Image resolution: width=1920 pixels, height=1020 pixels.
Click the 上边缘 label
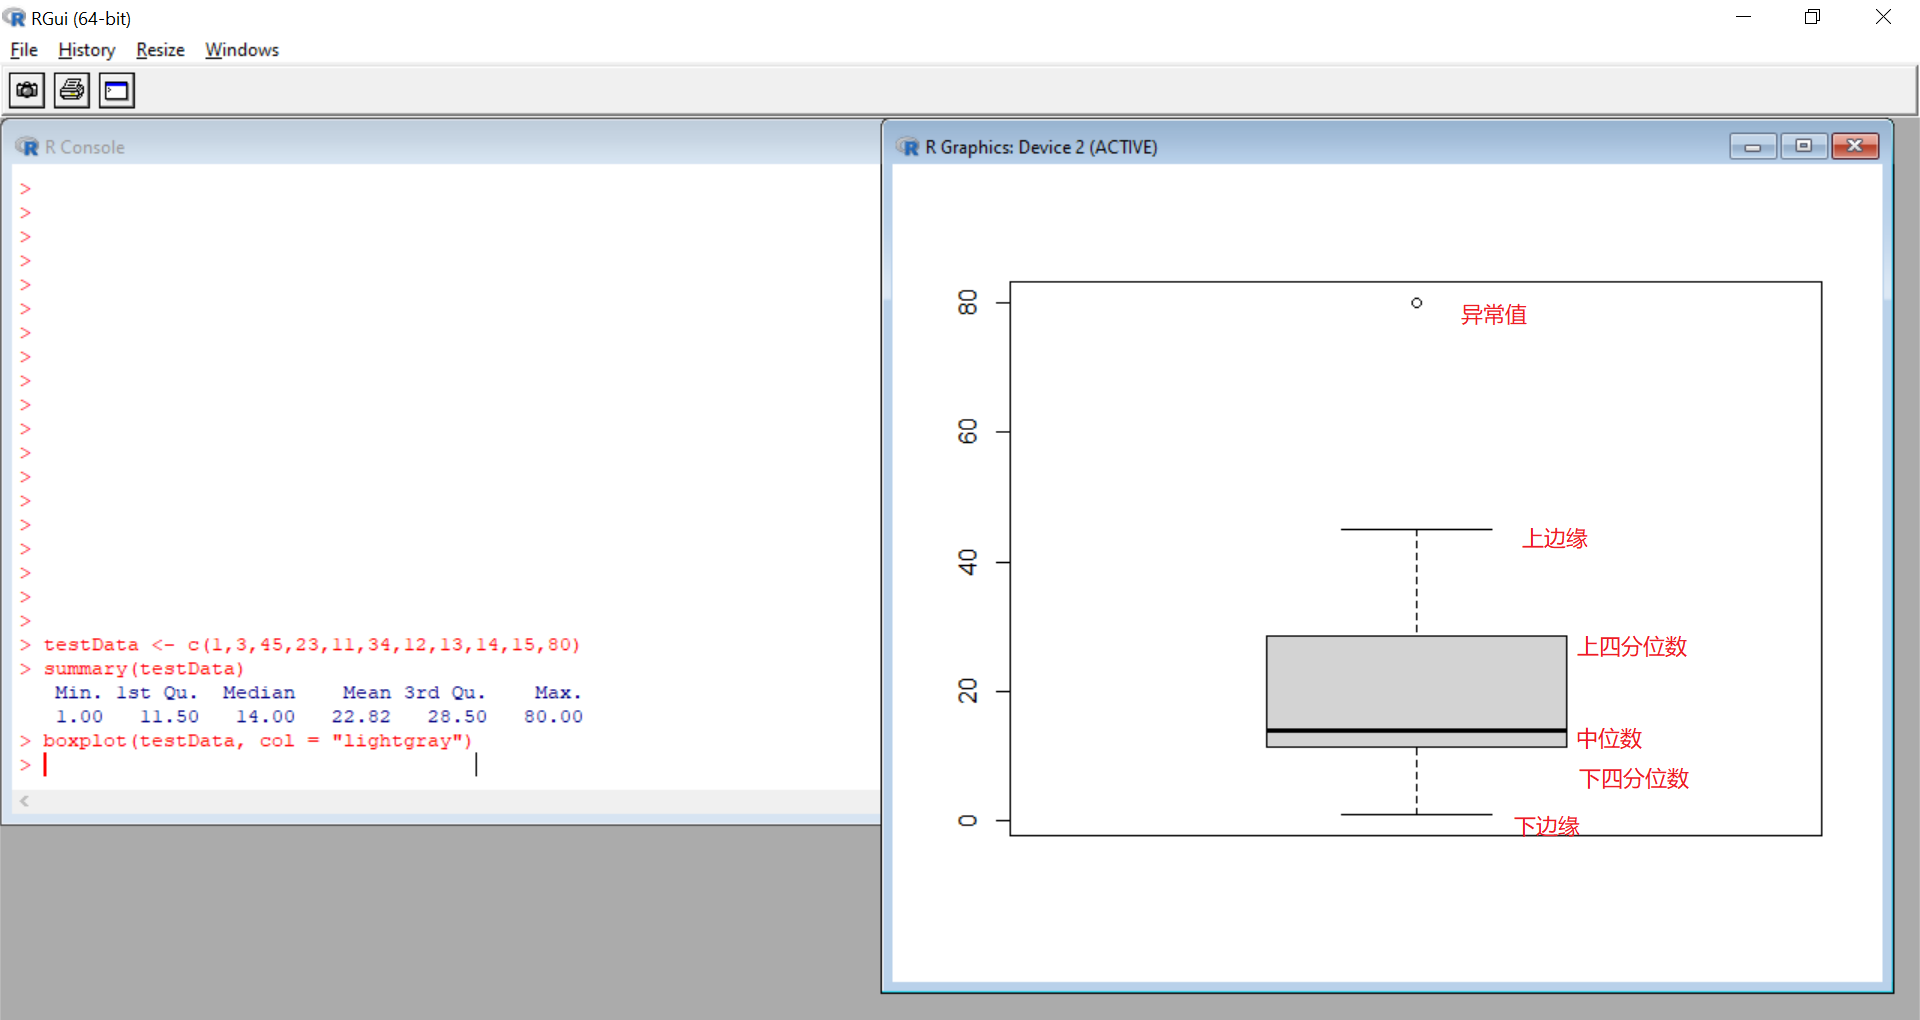point(1555,538)
